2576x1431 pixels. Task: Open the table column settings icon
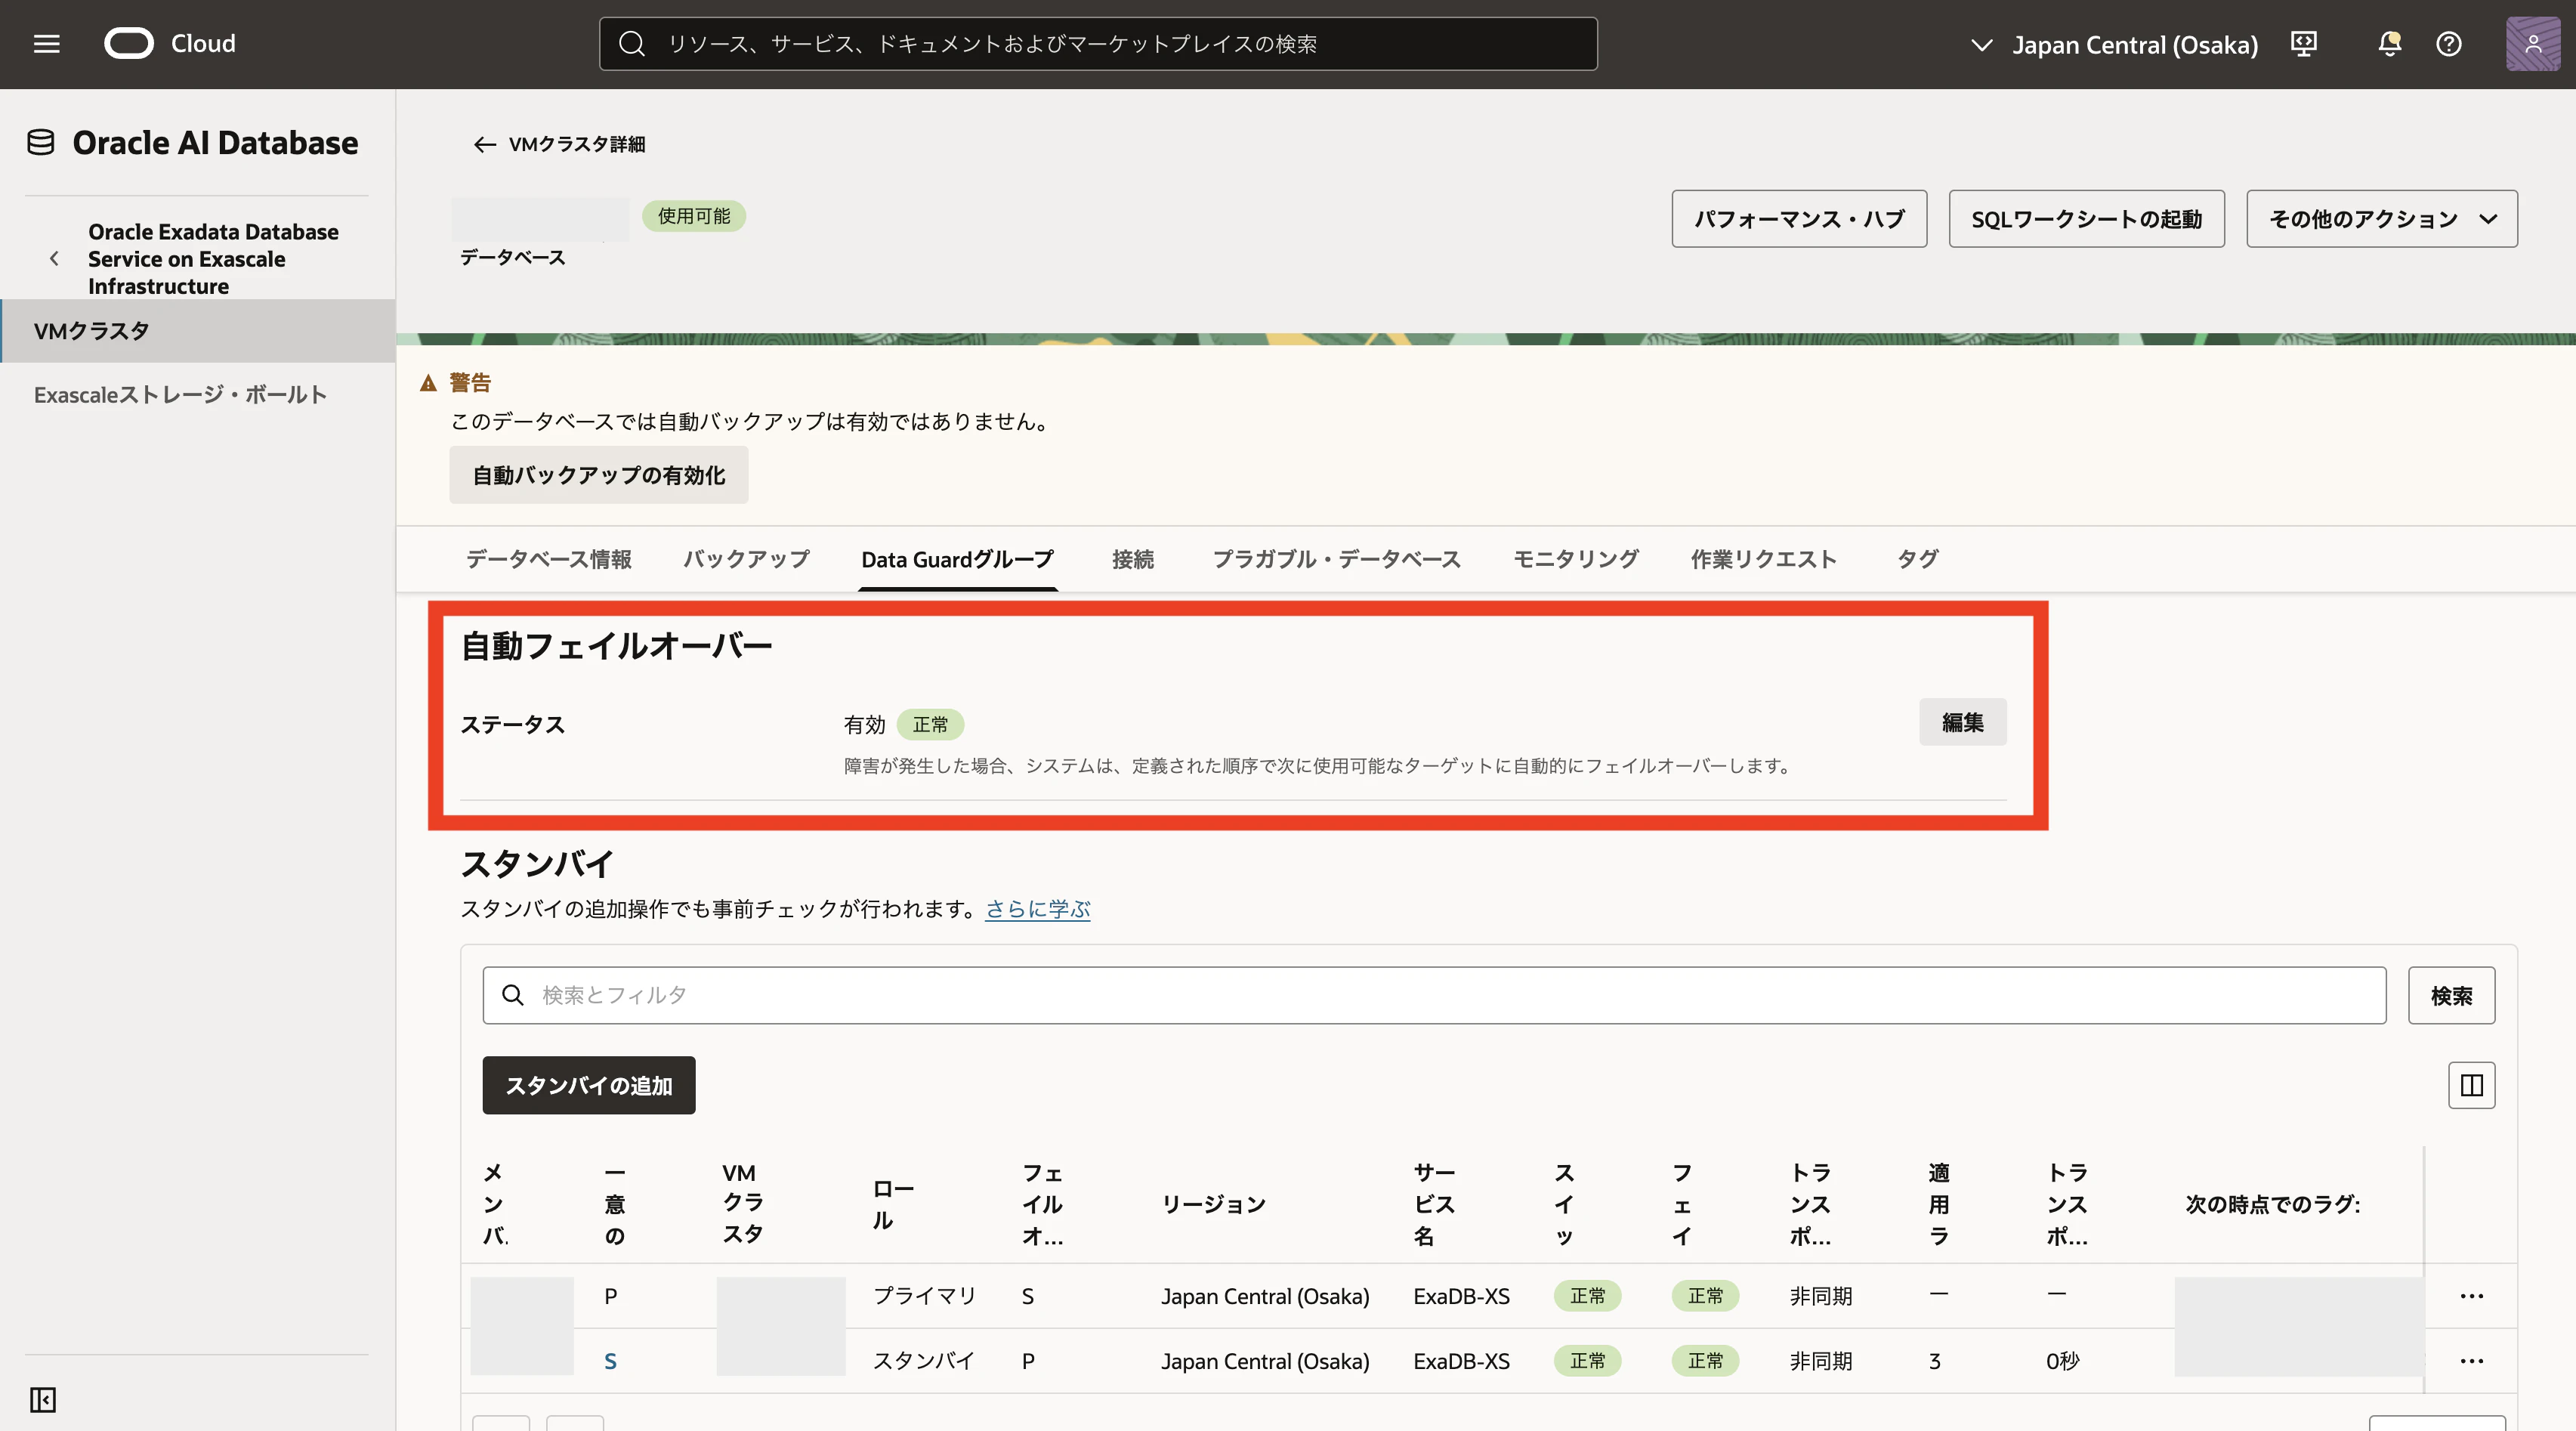pyautogui.click(x=2472, y=1085)
